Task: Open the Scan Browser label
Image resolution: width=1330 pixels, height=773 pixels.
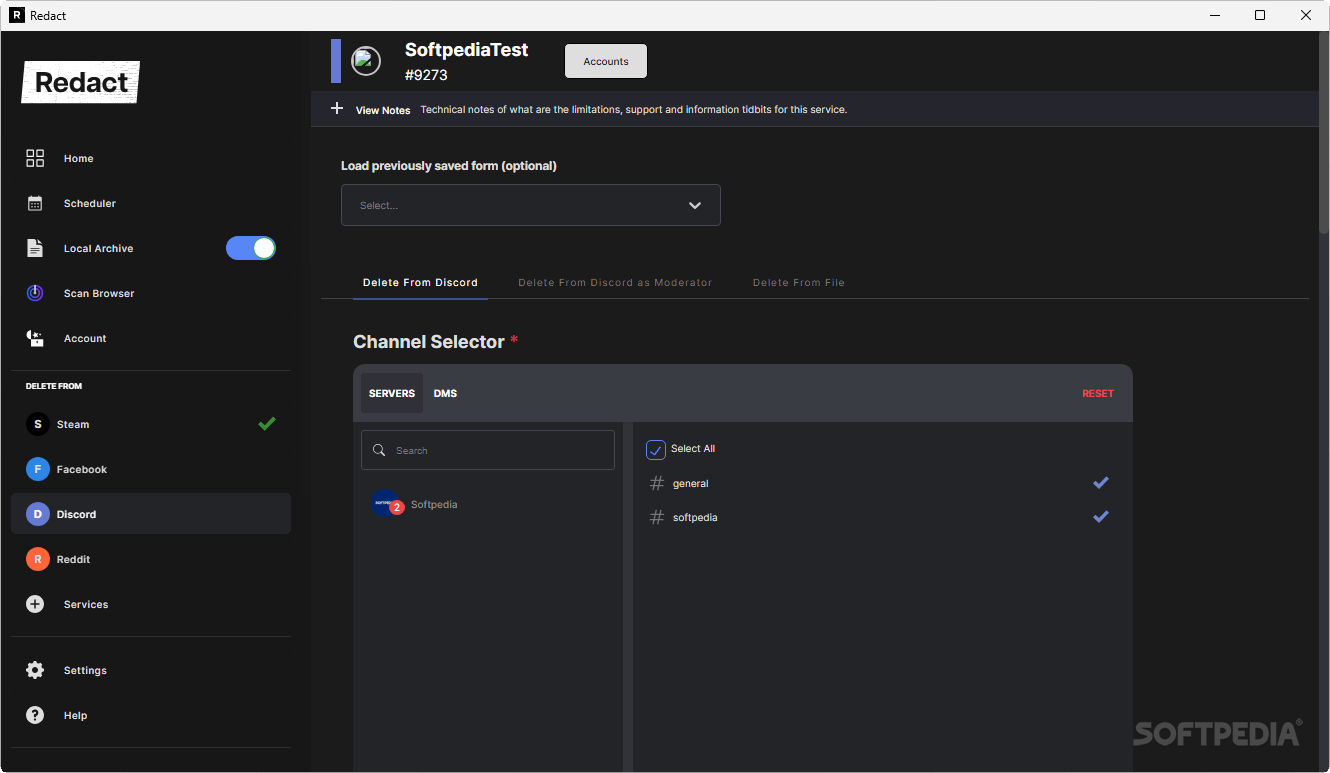Action: tap(99, 293)
